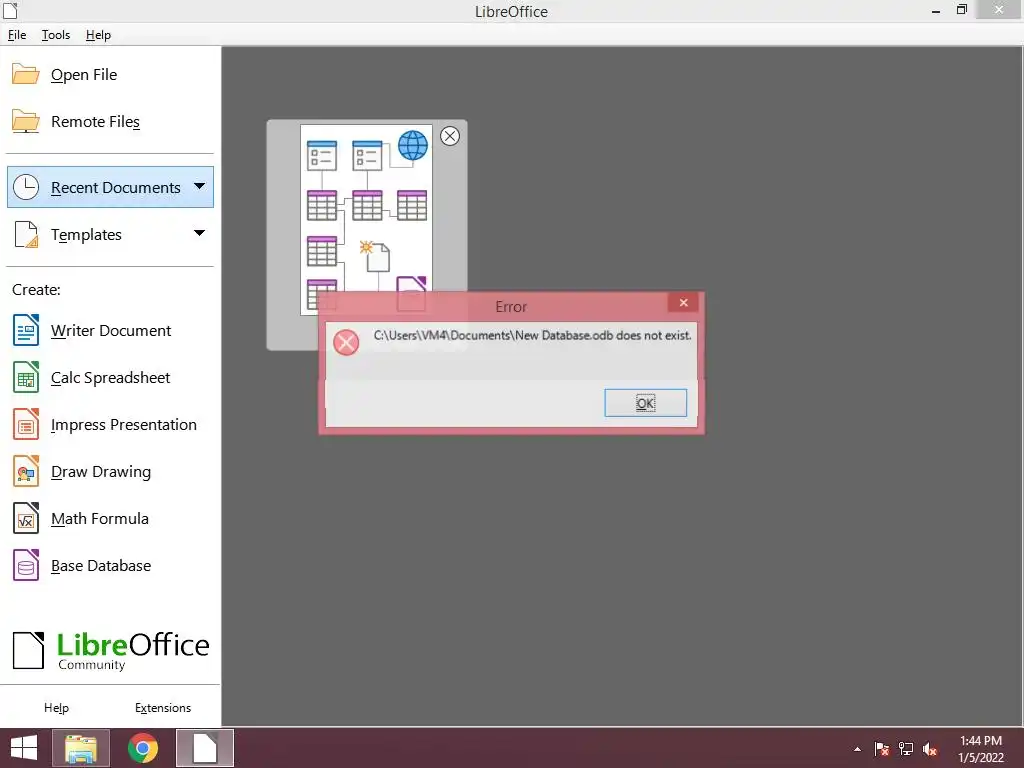Click Remote Files label
Screen dimensions: 1024x768
(95, 121)
